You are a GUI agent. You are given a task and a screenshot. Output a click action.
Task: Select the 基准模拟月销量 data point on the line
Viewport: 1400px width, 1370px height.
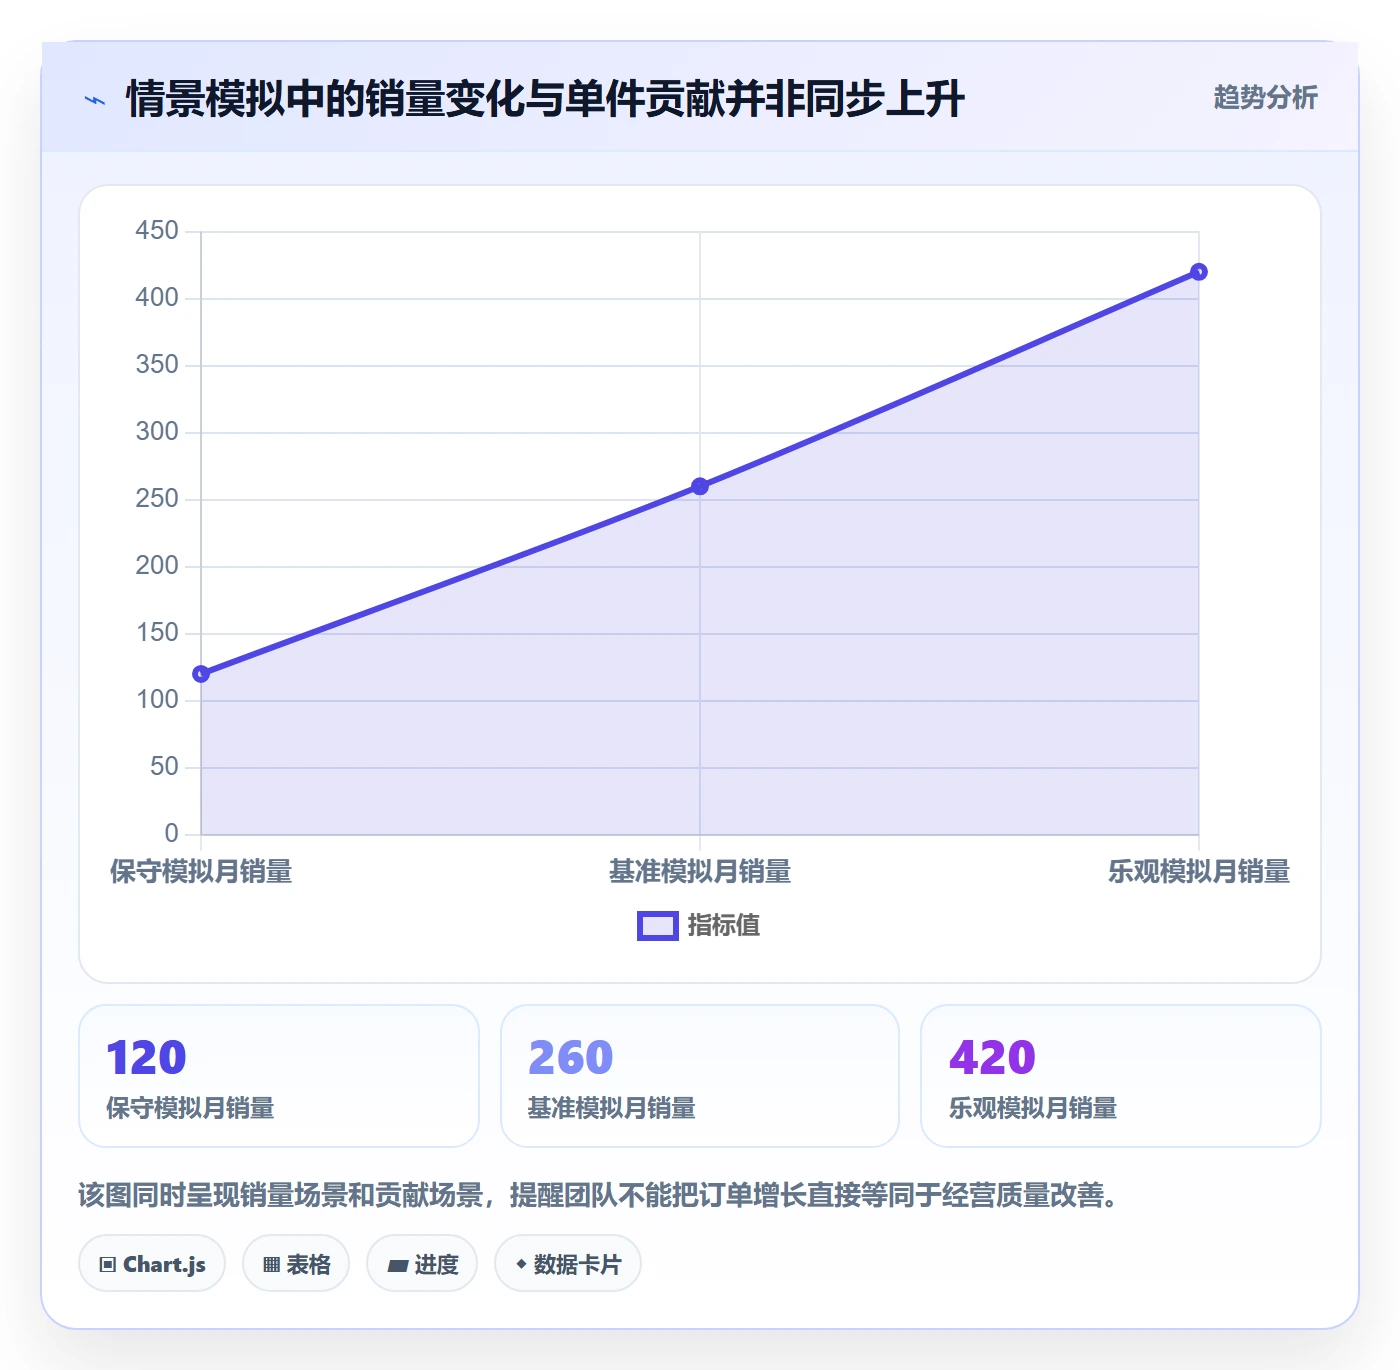pos(700,486)
